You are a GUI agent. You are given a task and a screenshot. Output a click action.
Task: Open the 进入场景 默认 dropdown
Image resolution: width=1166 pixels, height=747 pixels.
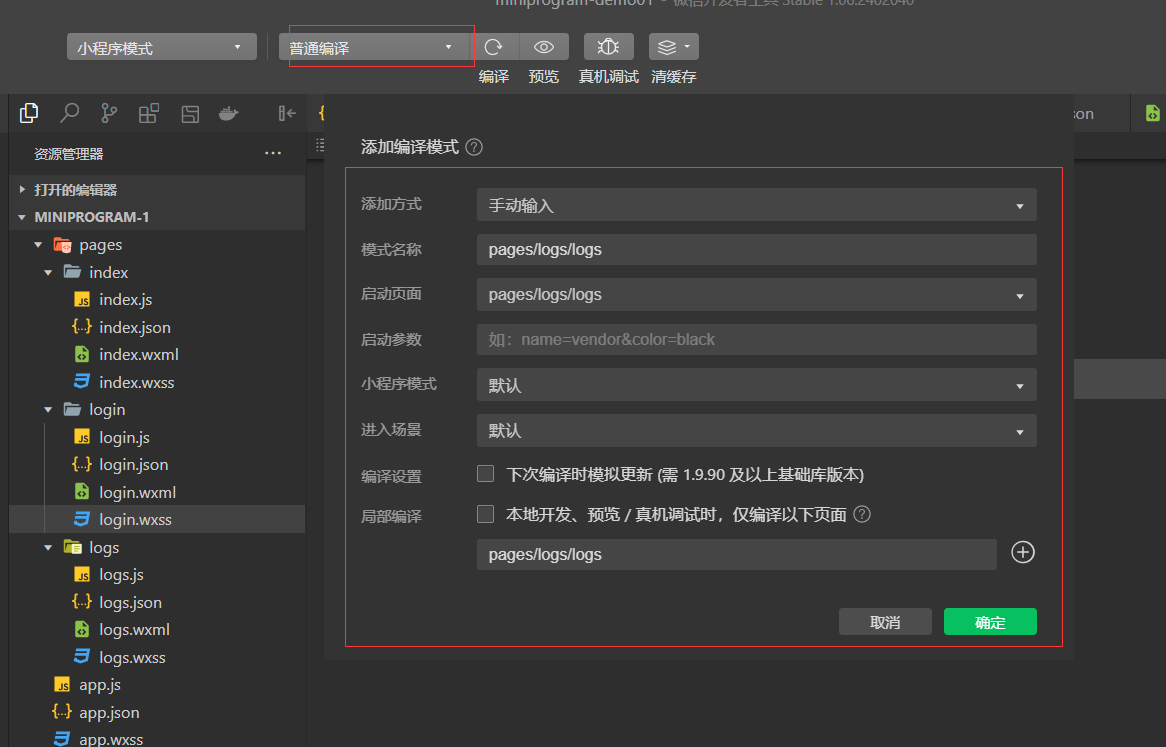coord(756,431)
